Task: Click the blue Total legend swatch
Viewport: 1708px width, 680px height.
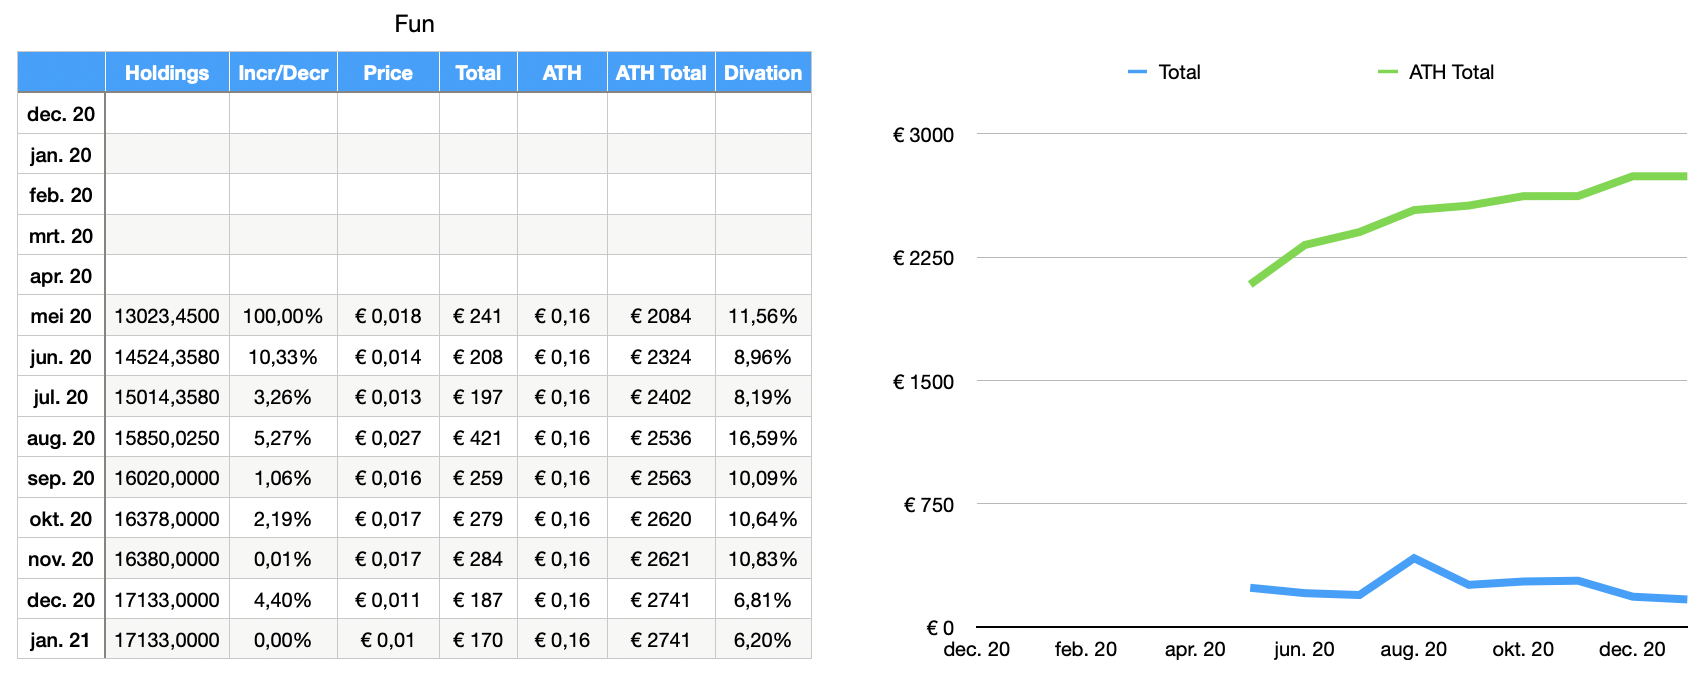Action: pos(1136,72)
